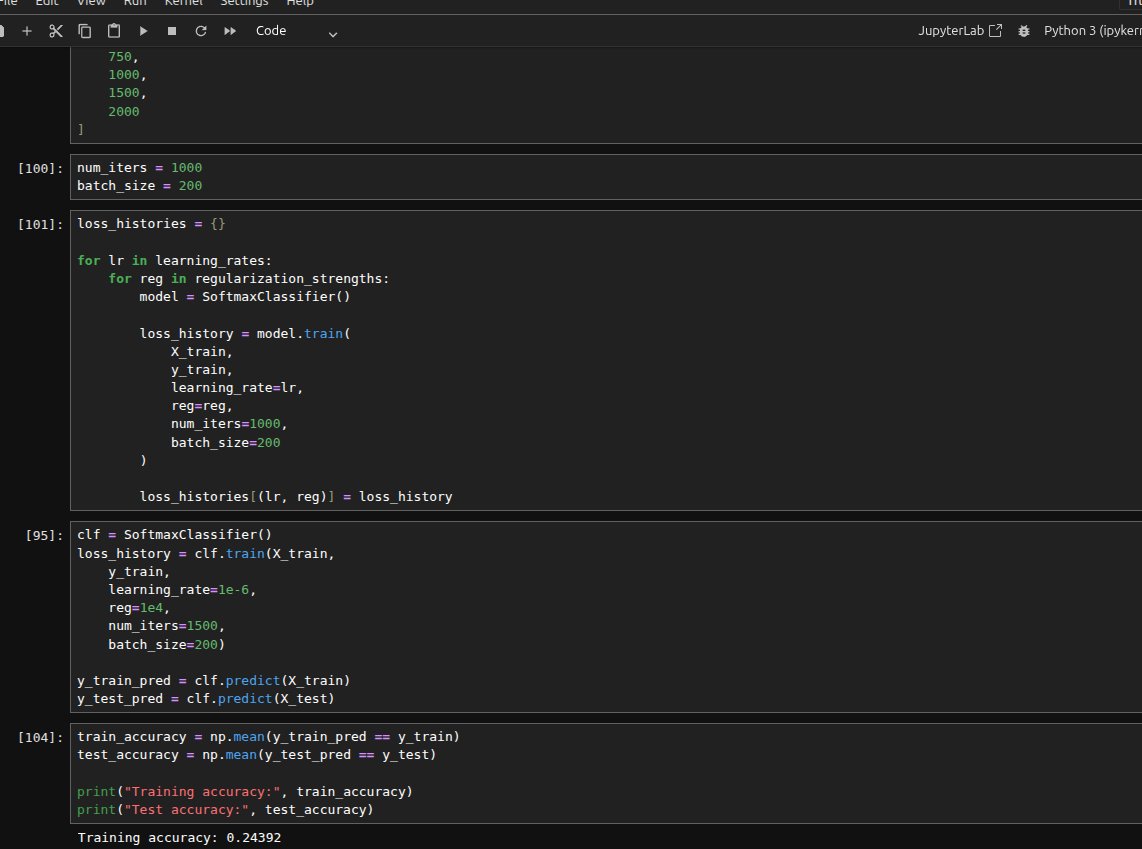Open notebook in JupyterLab
The height and width of the screenshot is (849, 1142).
960,31
